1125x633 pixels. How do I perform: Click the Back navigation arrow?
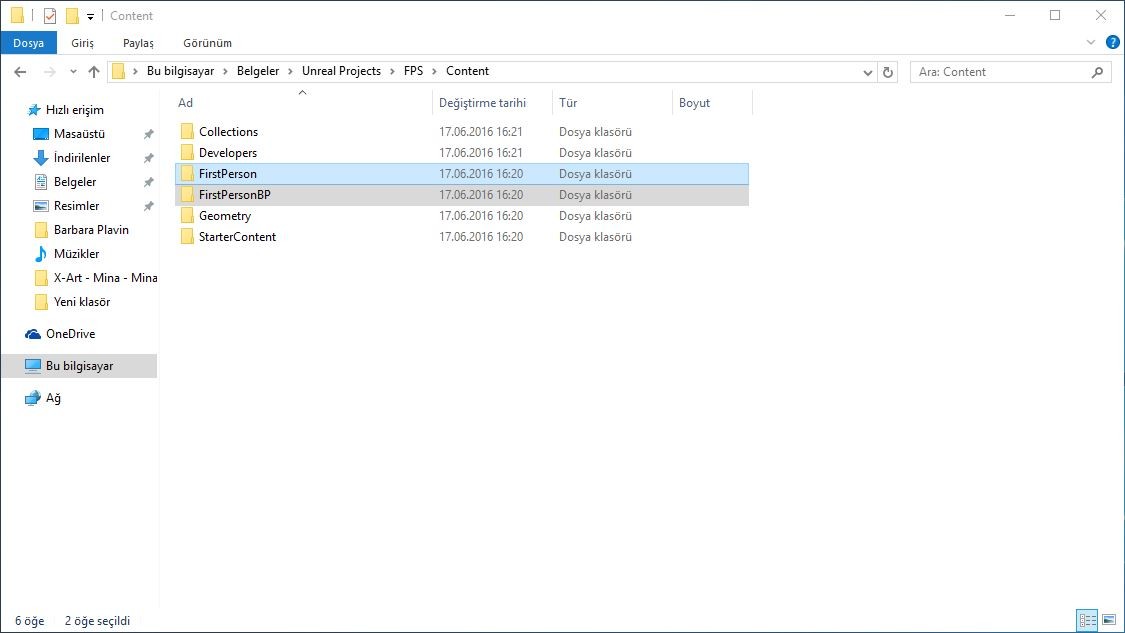(x=20, y=72)
